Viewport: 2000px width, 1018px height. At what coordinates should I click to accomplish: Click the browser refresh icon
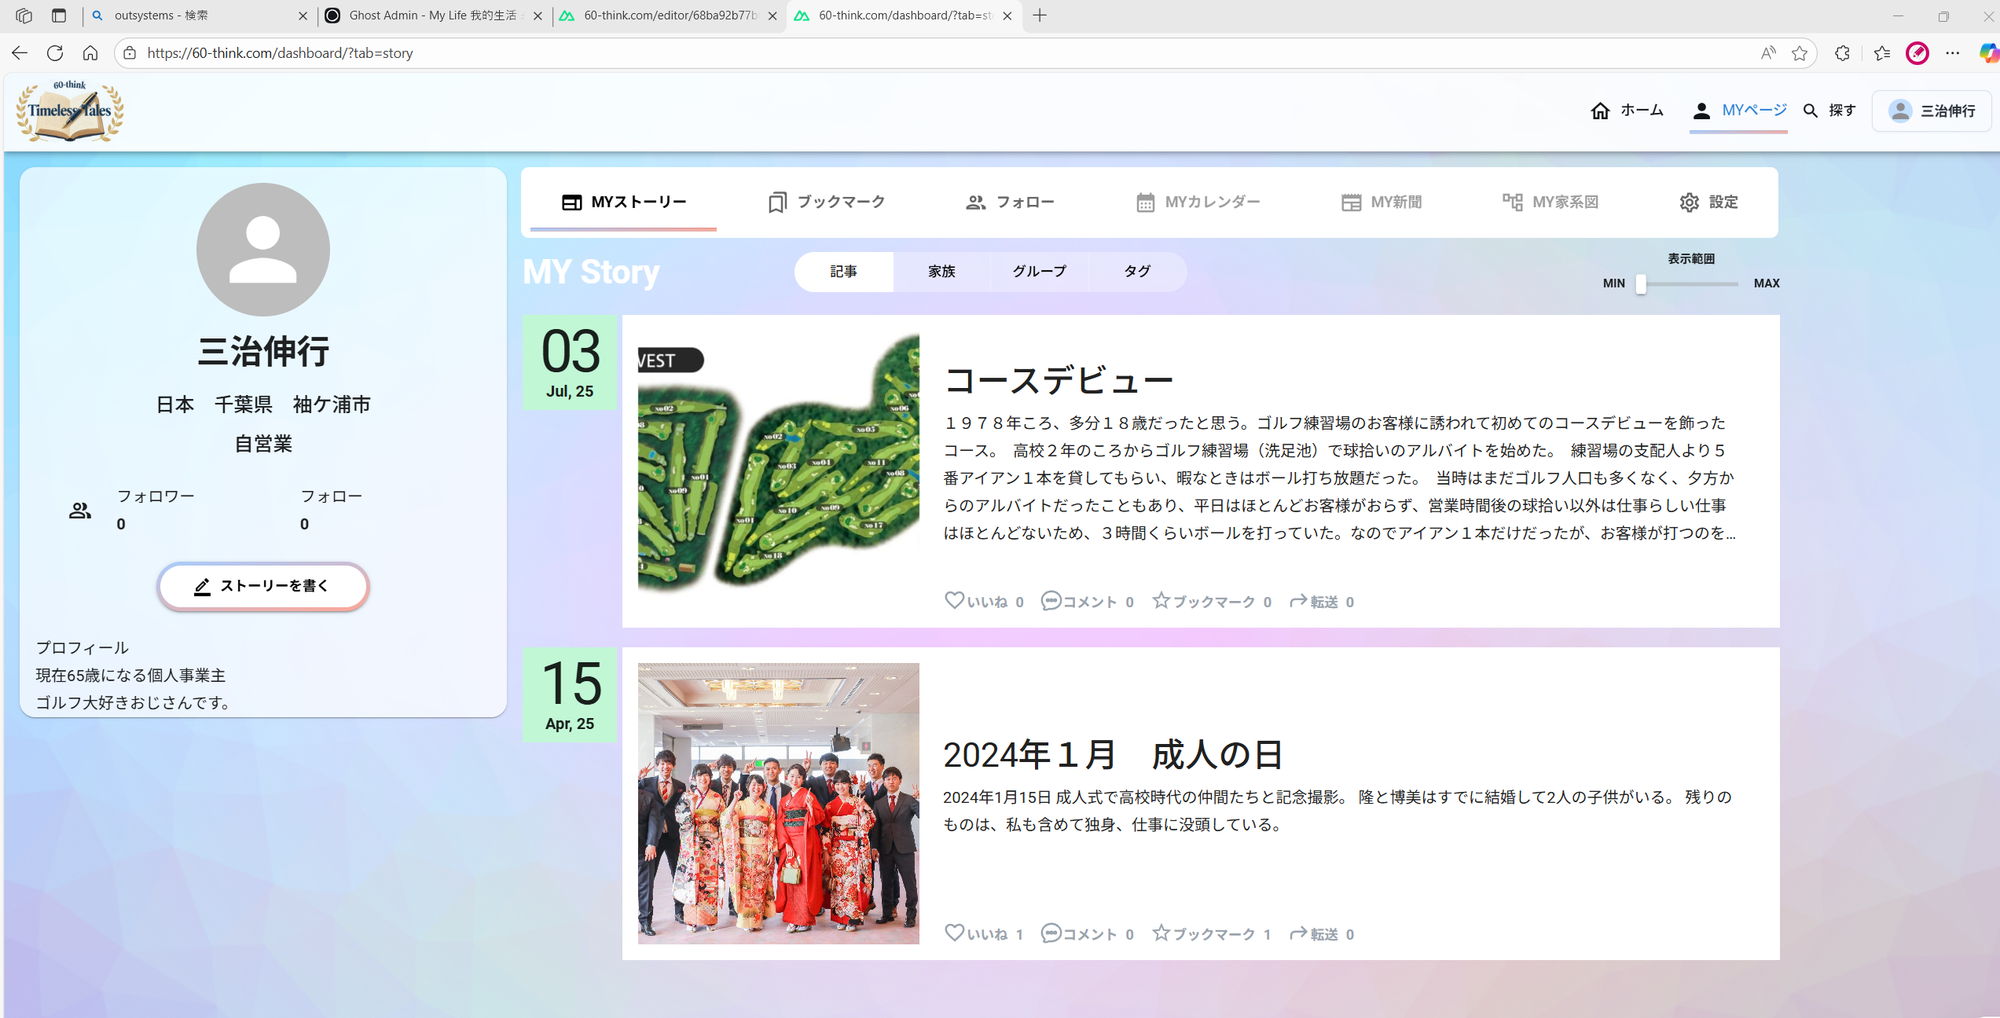(x=55, y=53)
